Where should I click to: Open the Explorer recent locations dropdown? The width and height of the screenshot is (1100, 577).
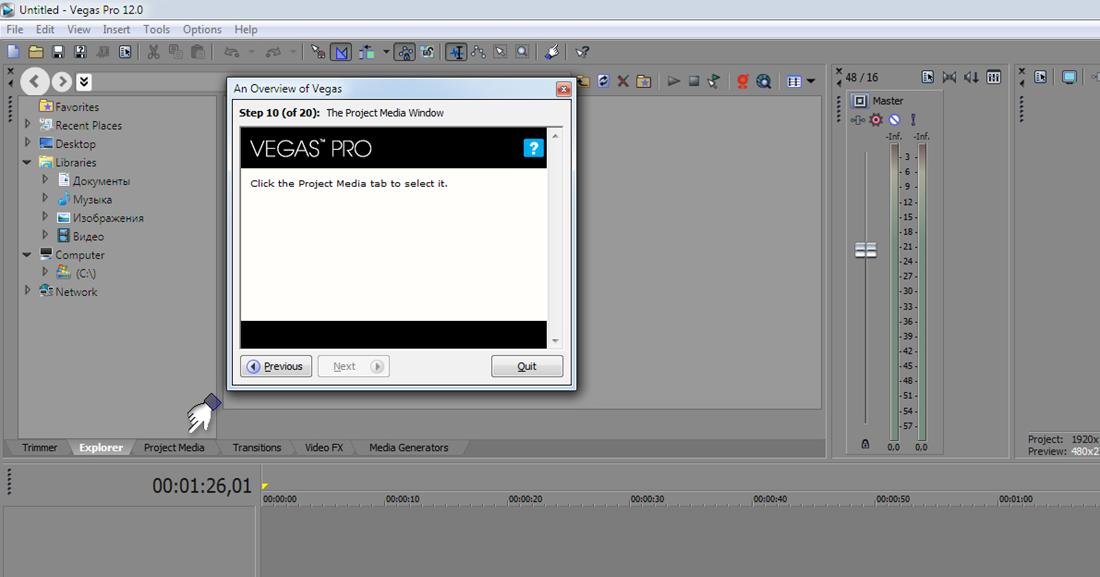tap(84, 82)
